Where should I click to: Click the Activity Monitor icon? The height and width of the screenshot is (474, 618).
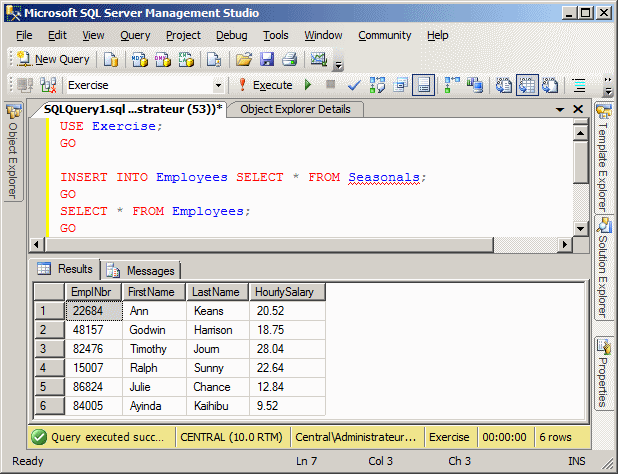(318, 59)
